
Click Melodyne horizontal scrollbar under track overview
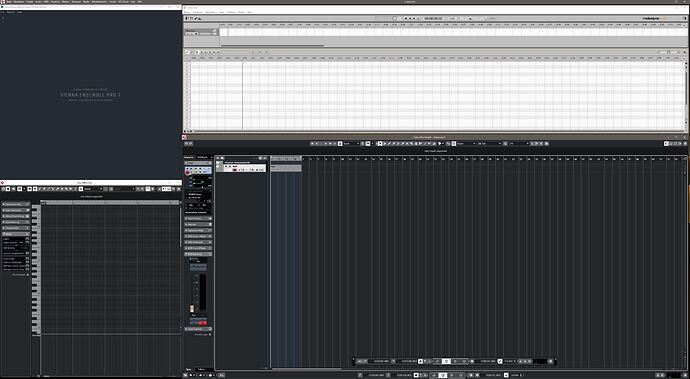(273, 45)
